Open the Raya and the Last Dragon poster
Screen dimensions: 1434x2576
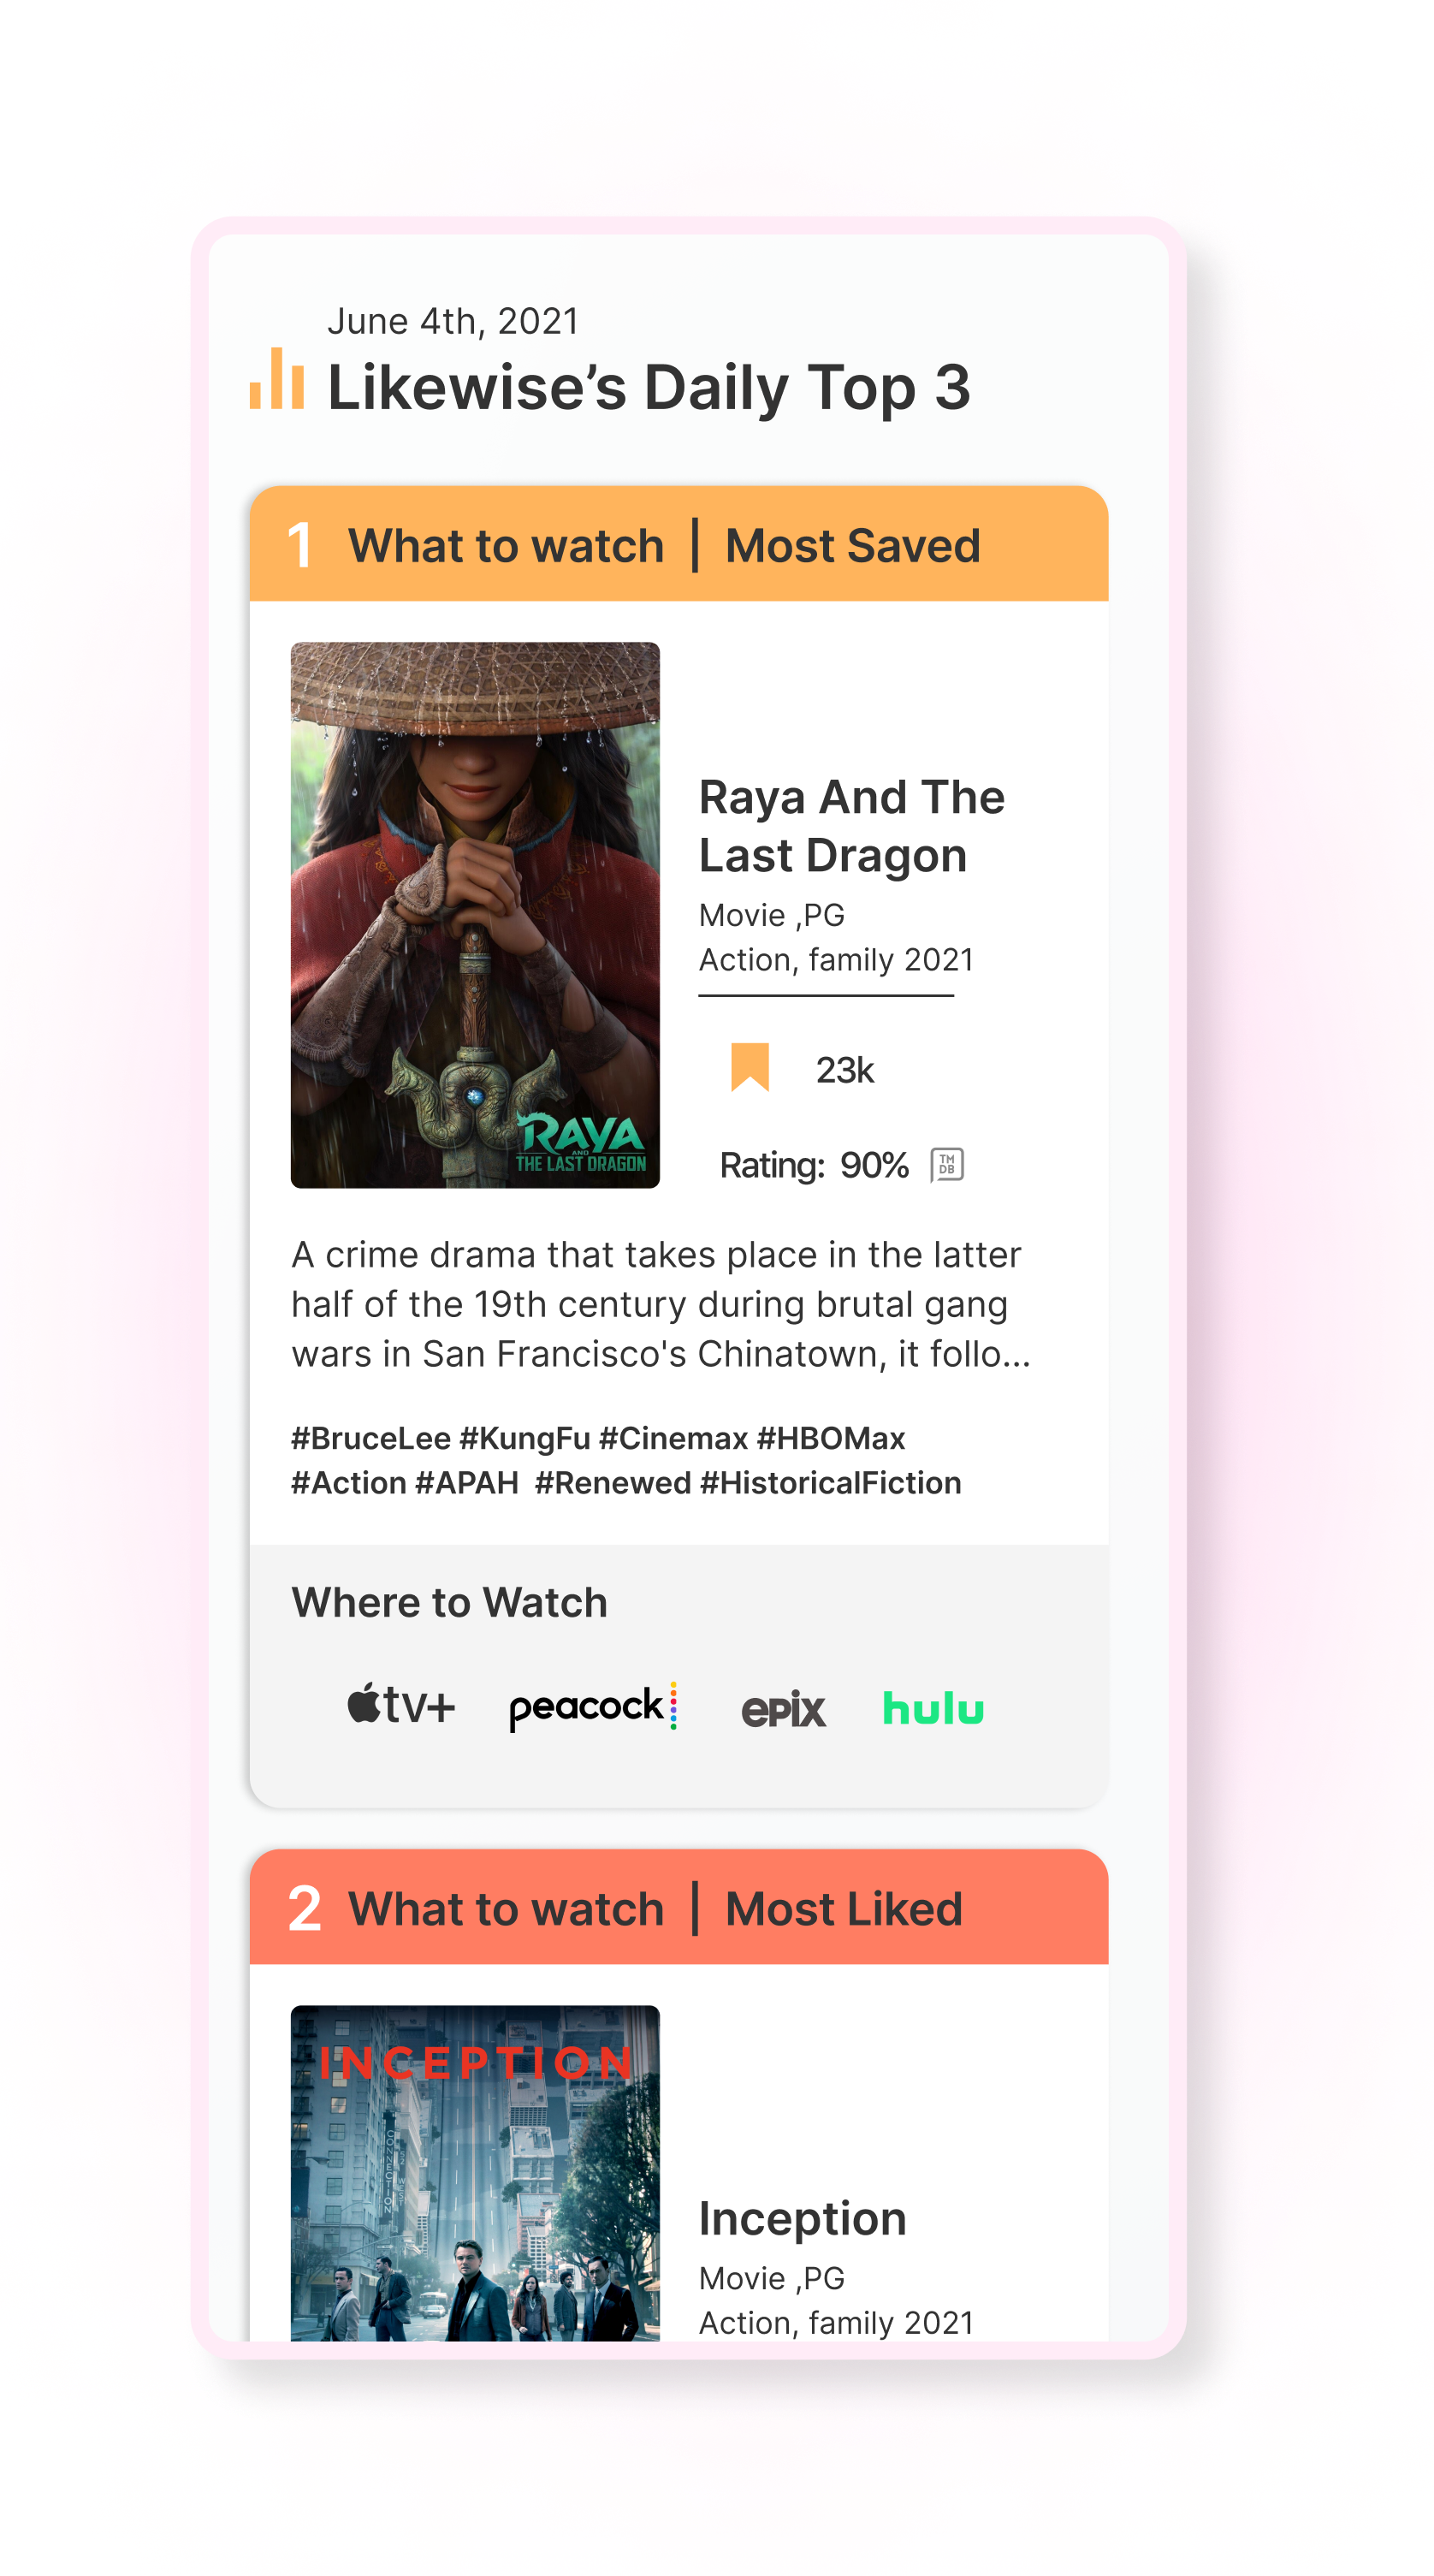[475, 915]
